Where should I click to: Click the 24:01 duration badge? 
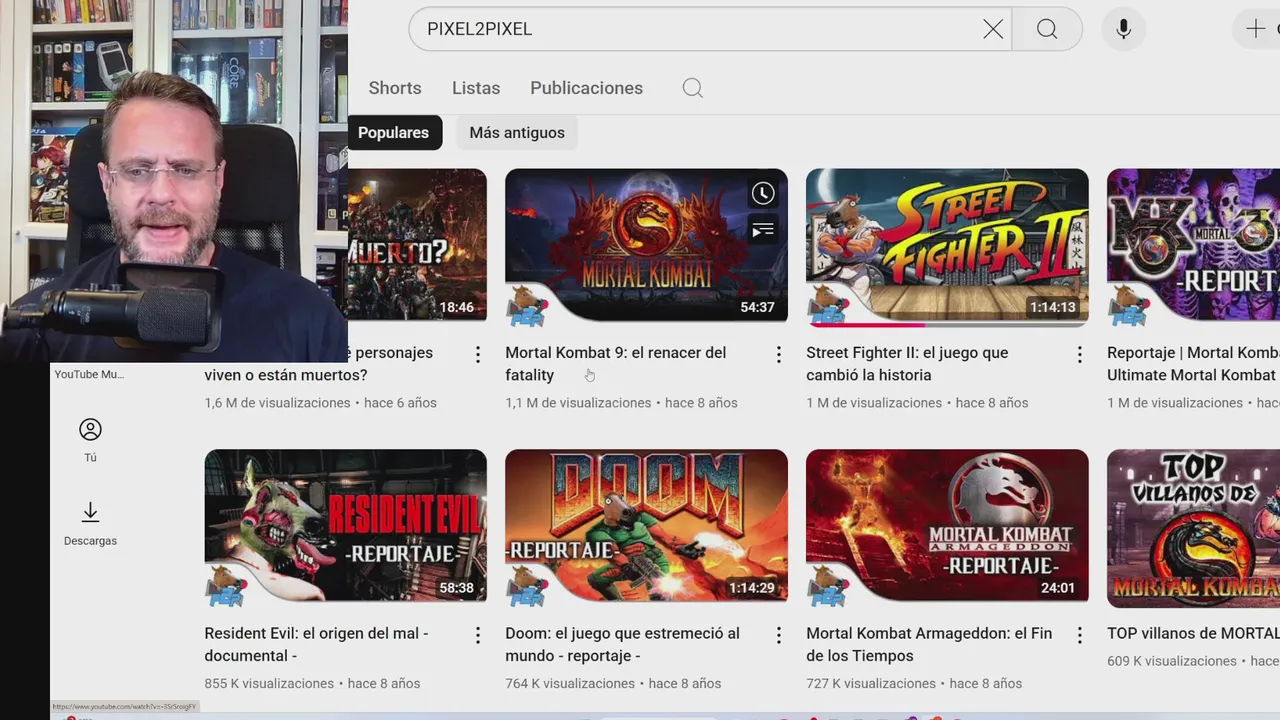pyautogui.click(x=1058, y=588)
